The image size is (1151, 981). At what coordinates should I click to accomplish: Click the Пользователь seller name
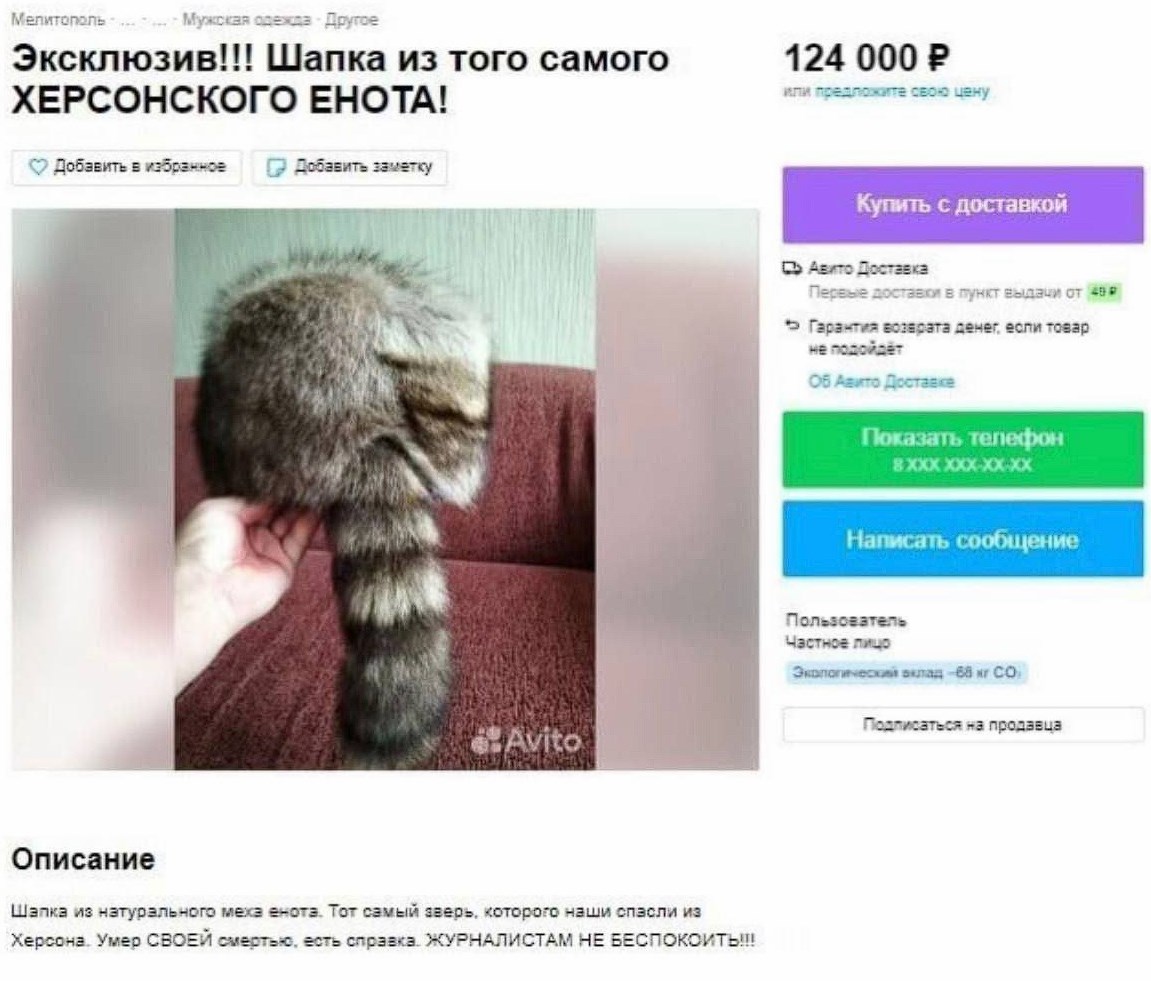click(846, 620)
